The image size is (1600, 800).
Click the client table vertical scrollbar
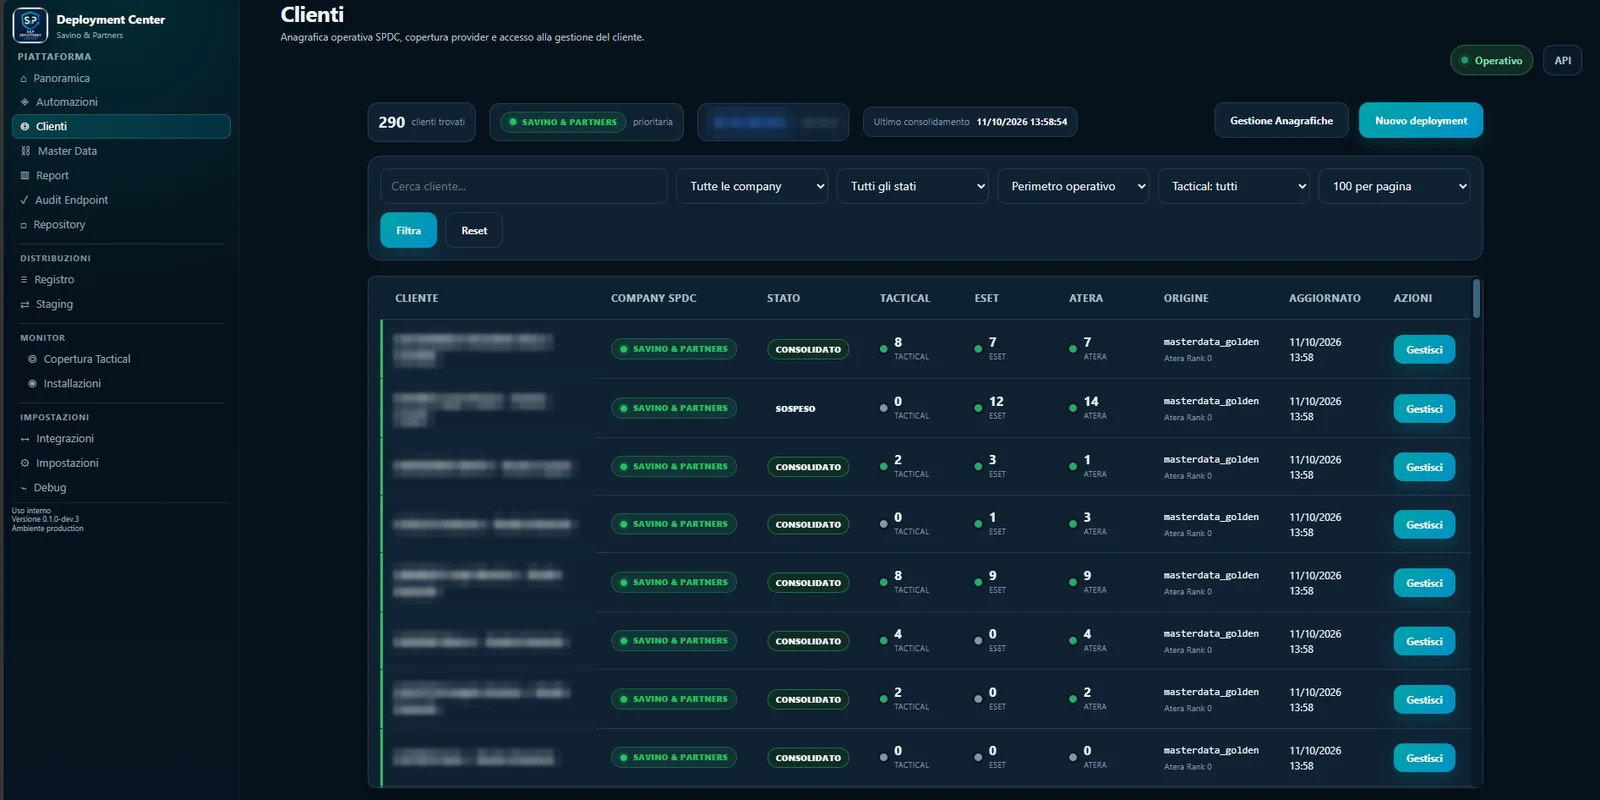[x=1477, y=299]
